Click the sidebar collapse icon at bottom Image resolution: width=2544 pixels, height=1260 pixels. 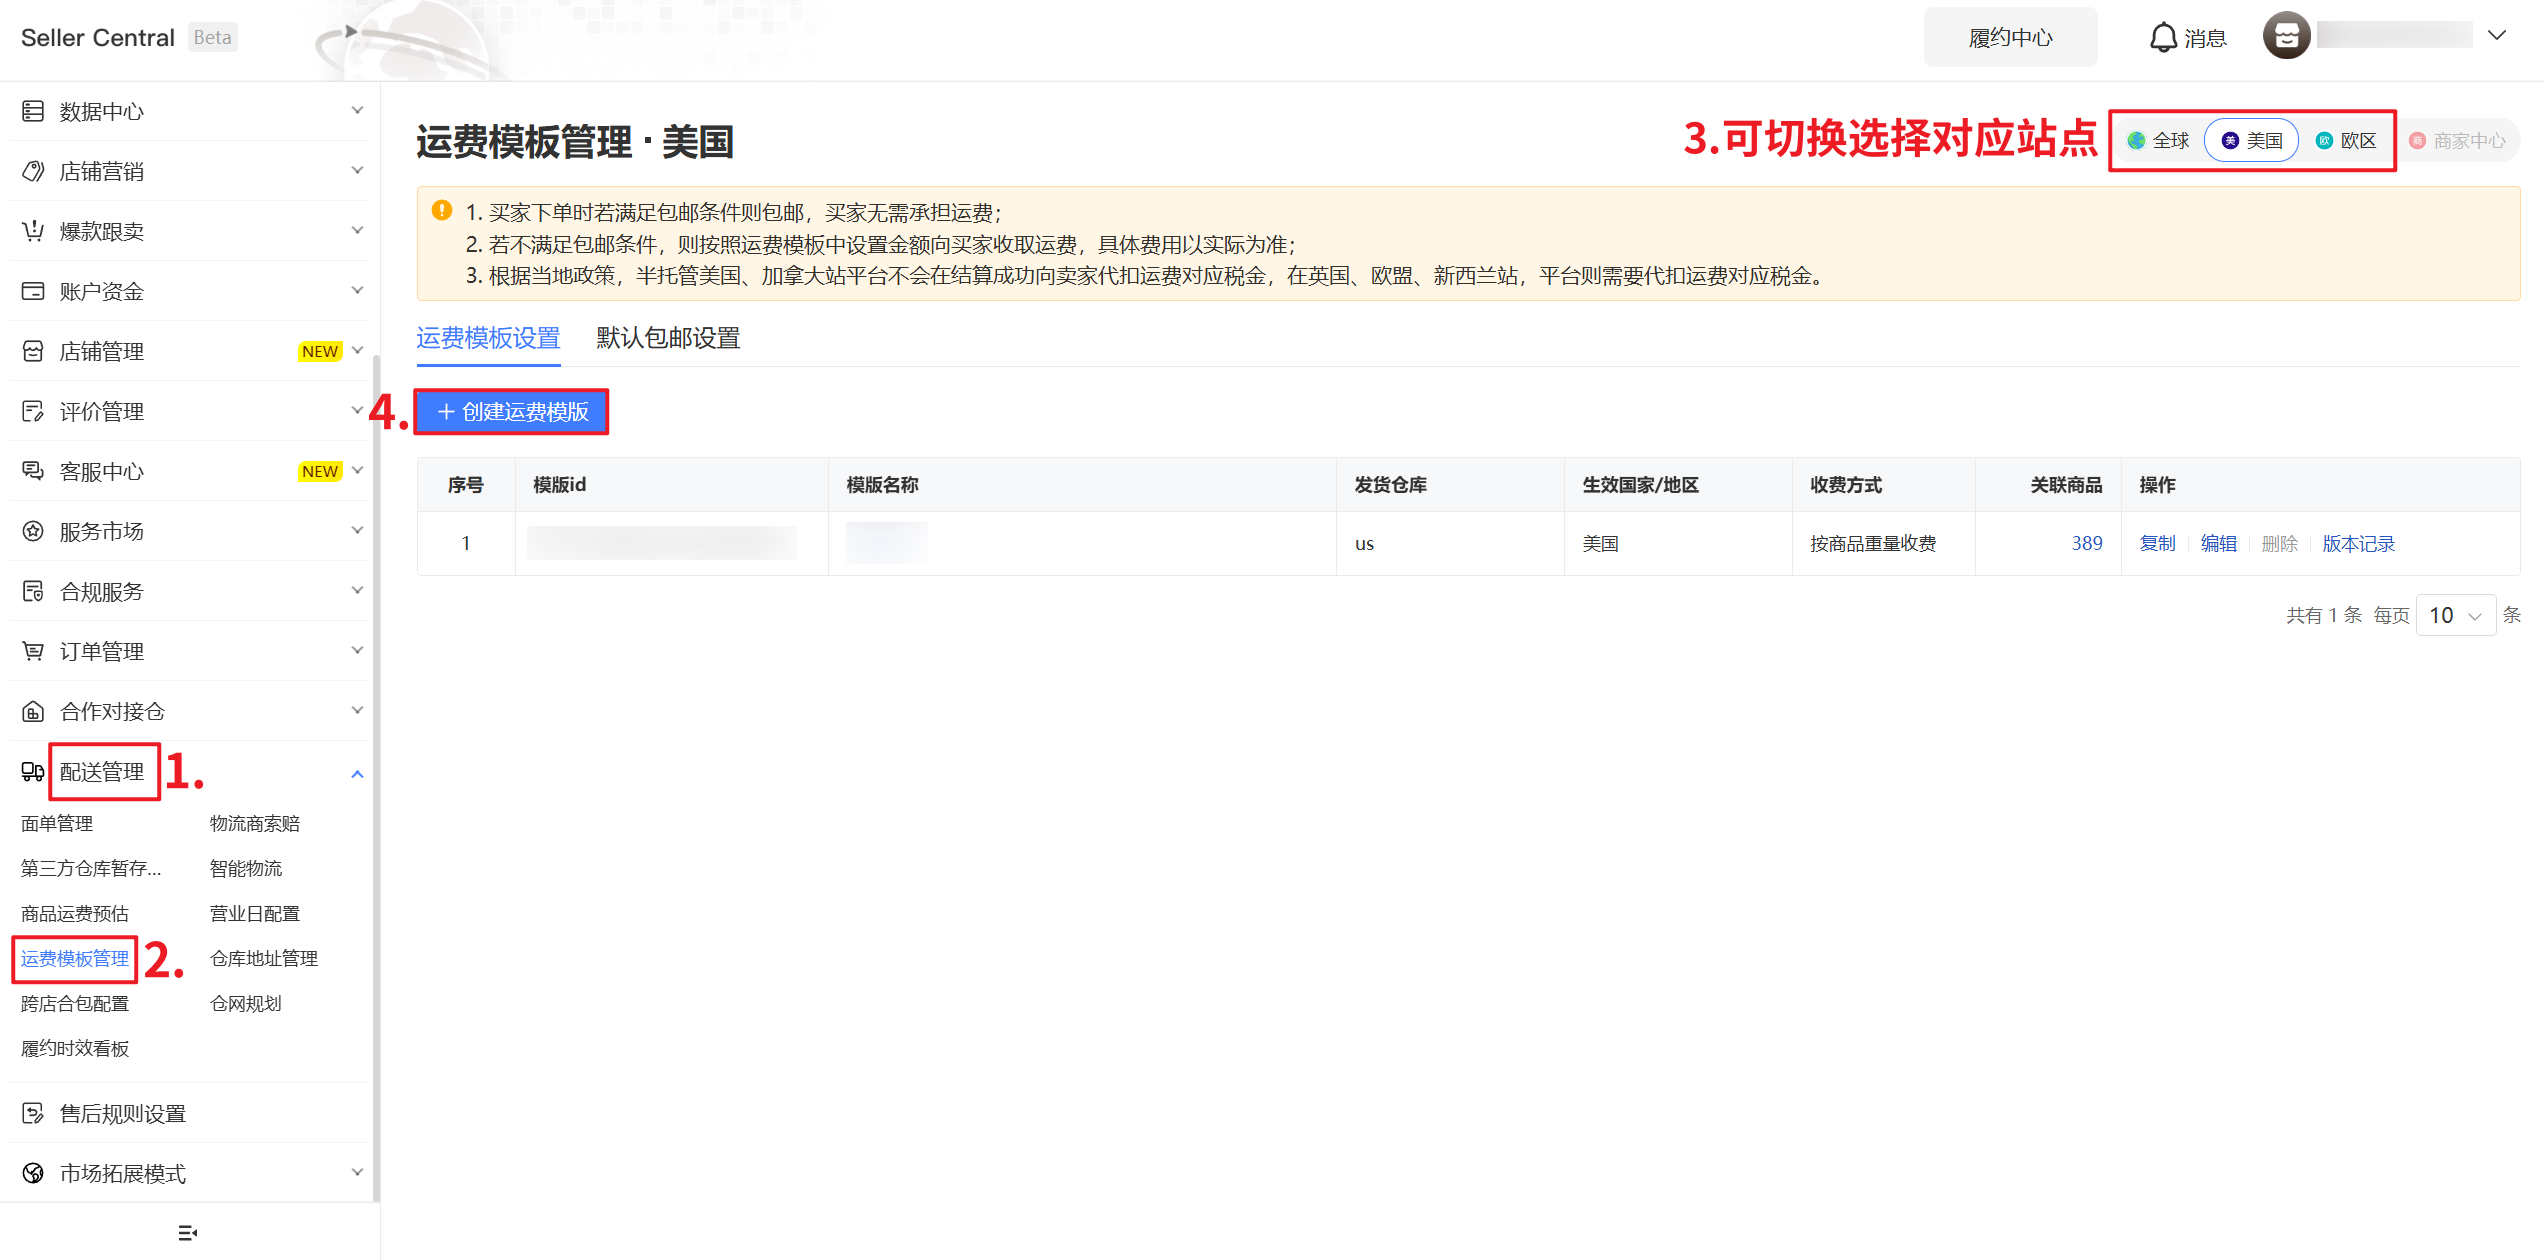pos(187,1232)
